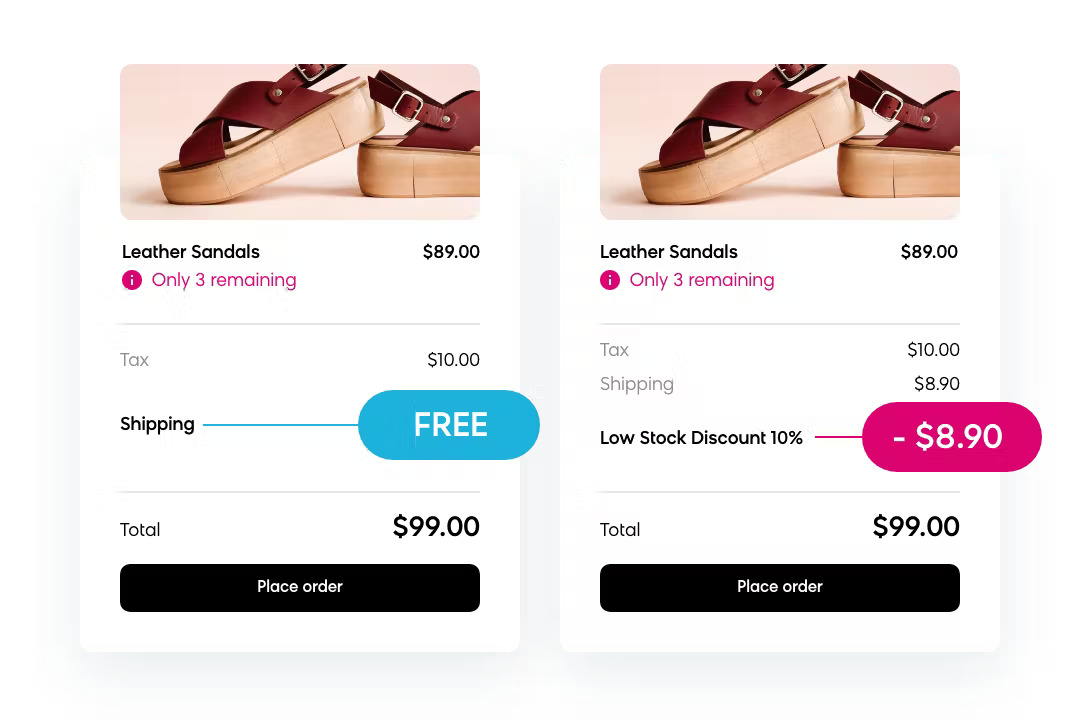
Task: Click the $99.00 Total on the right card
Action: click(x=916, y=527)
